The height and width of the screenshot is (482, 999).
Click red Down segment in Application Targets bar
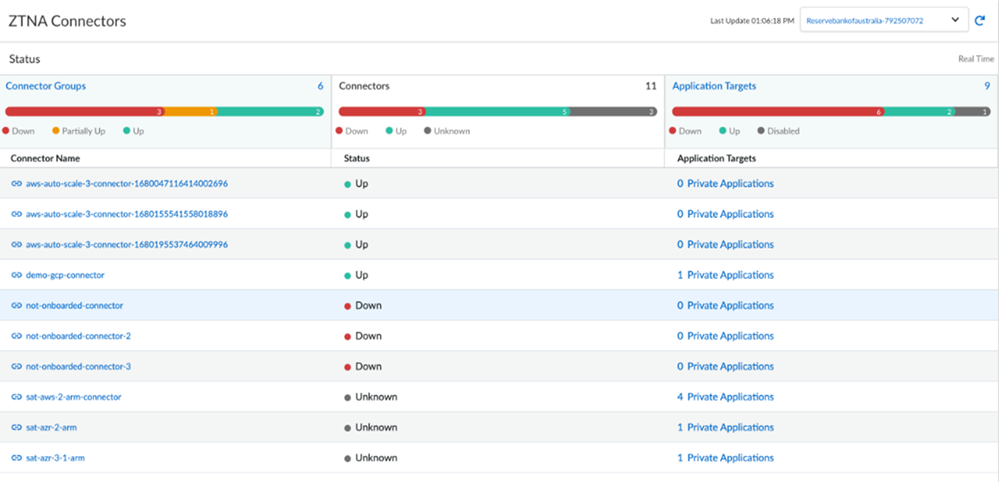click(777, 112)
